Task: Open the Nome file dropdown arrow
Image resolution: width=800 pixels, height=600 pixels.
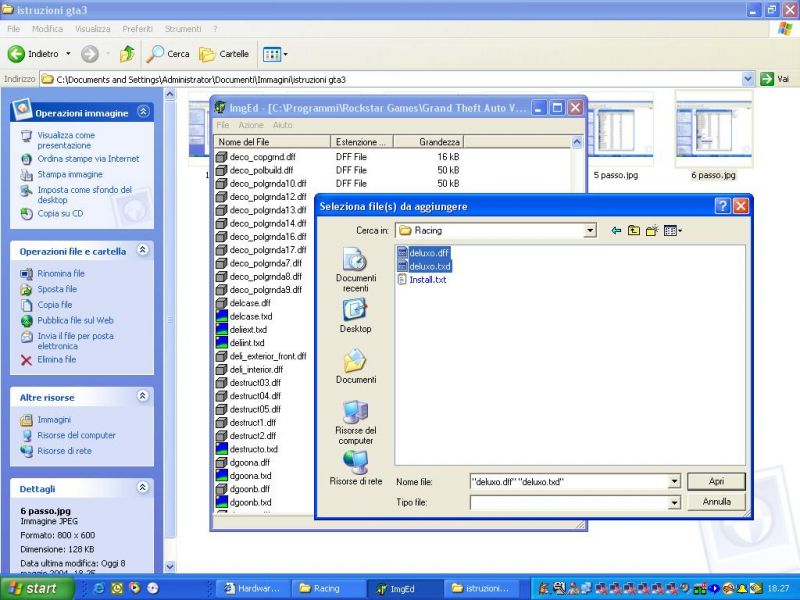Action: click(x=674, y=481)
